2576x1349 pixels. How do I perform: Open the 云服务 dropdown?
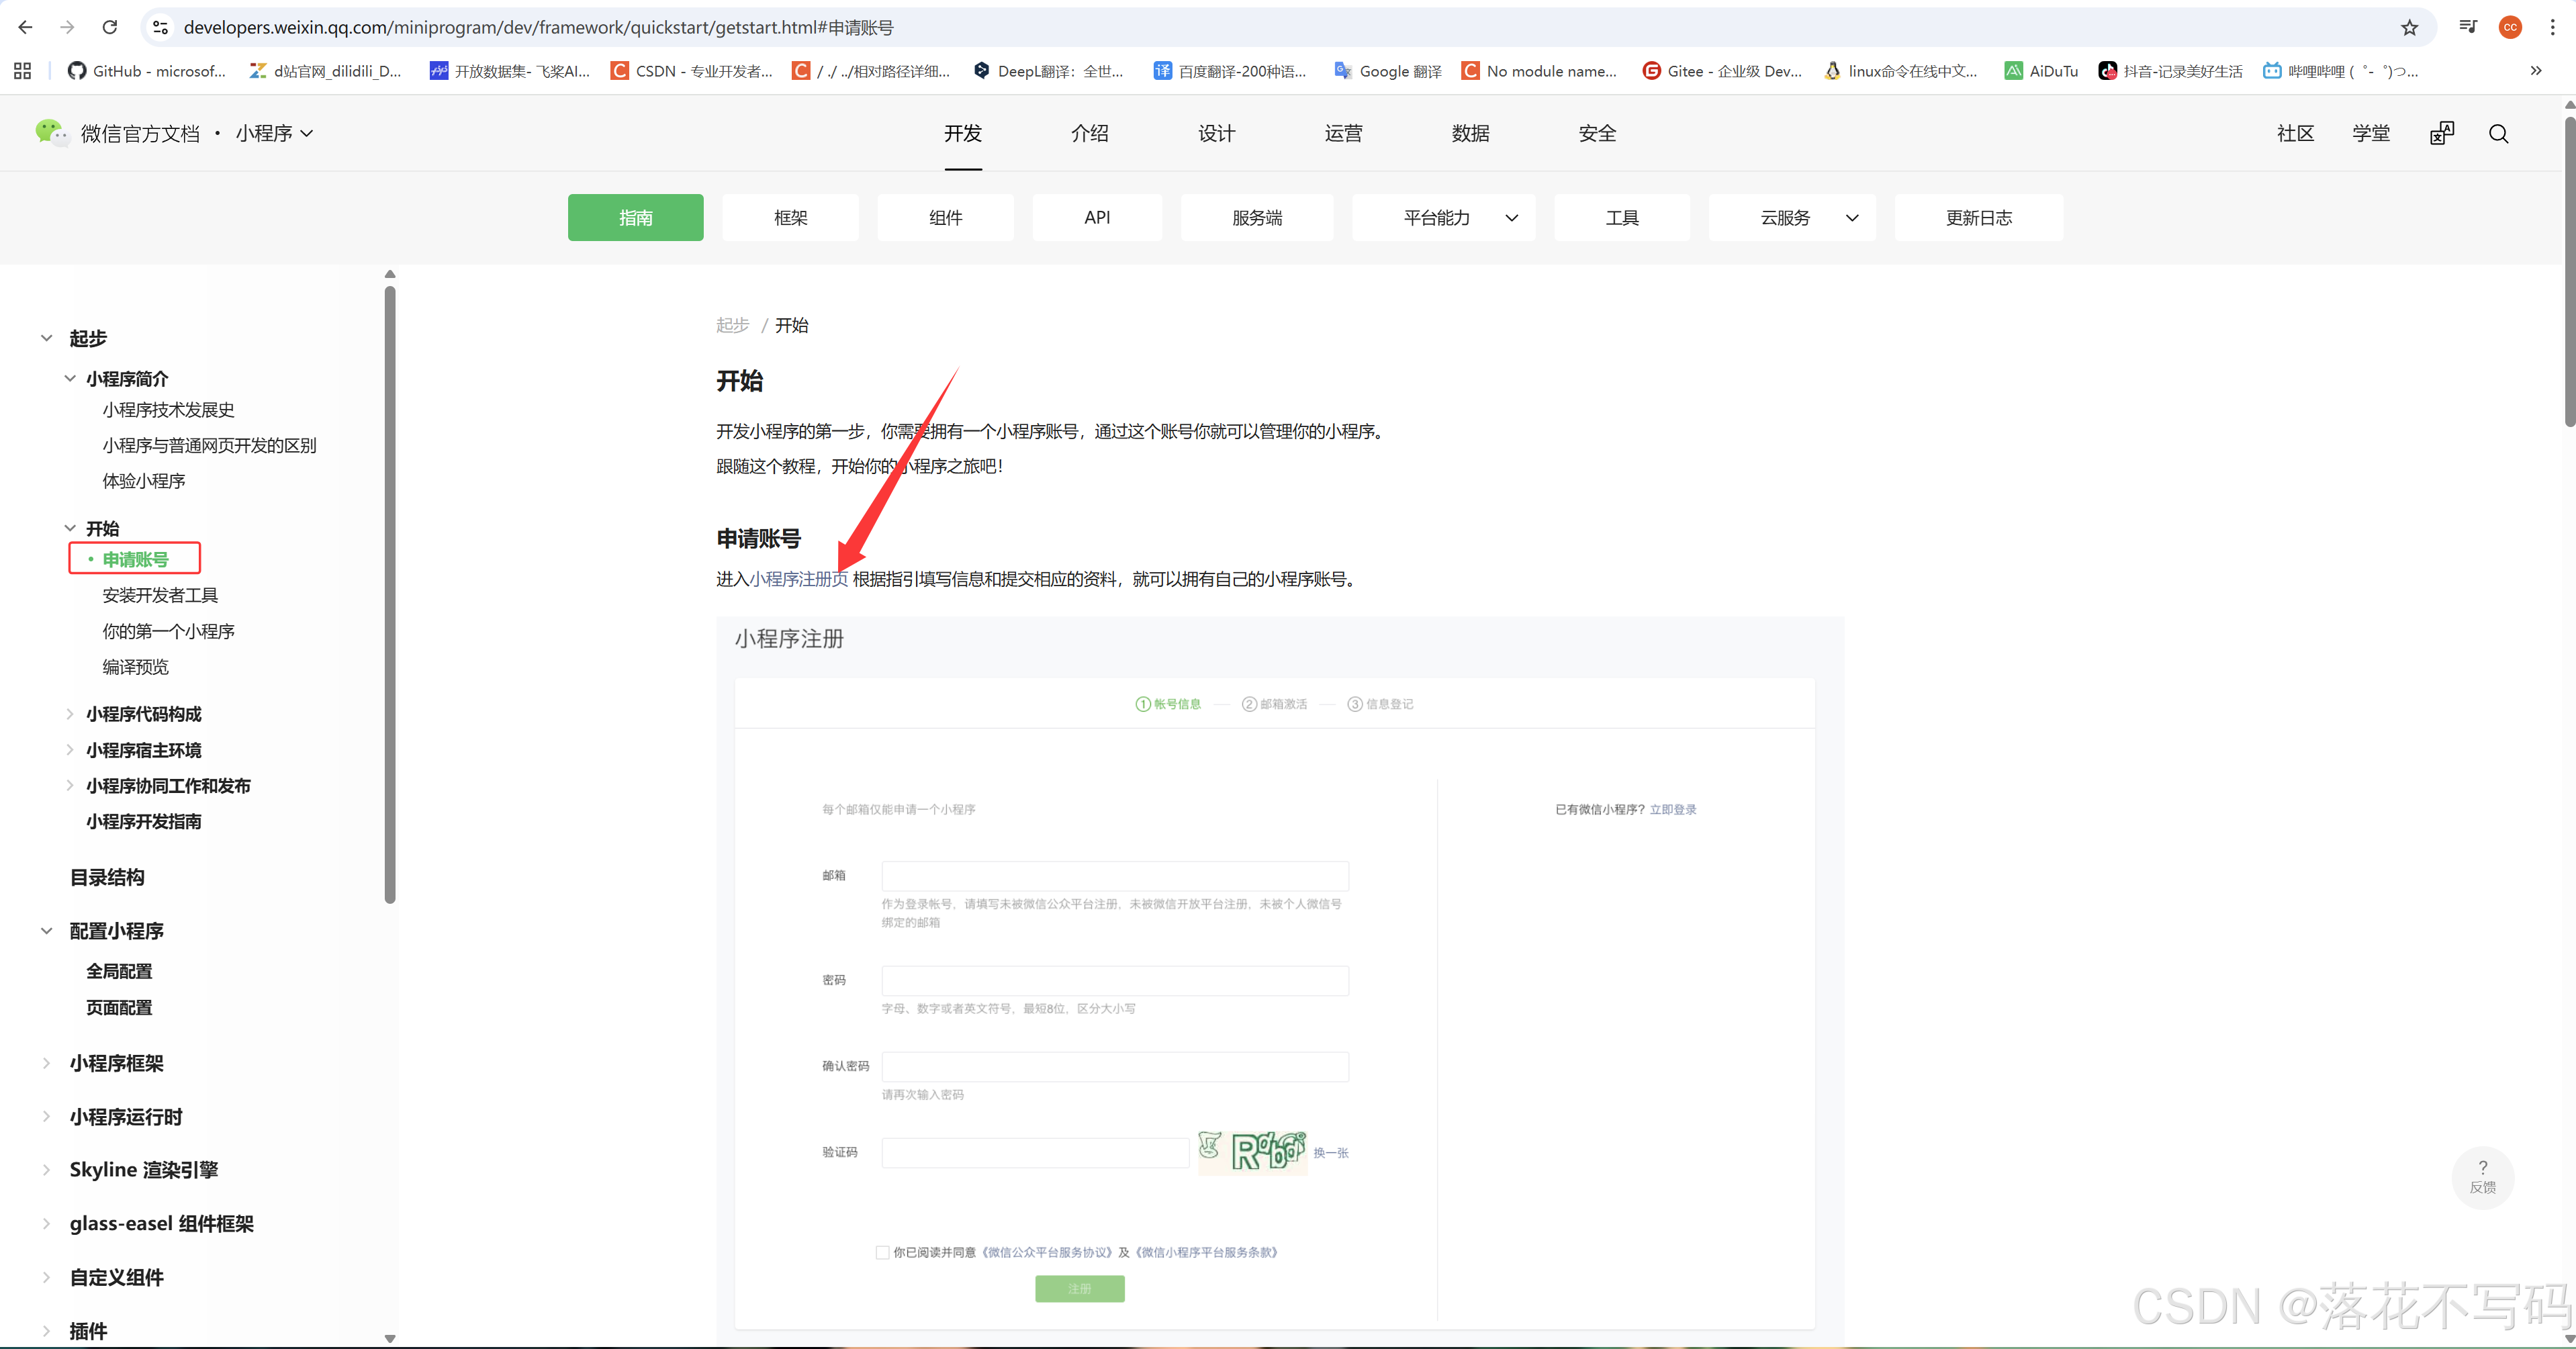point(1791,217)
